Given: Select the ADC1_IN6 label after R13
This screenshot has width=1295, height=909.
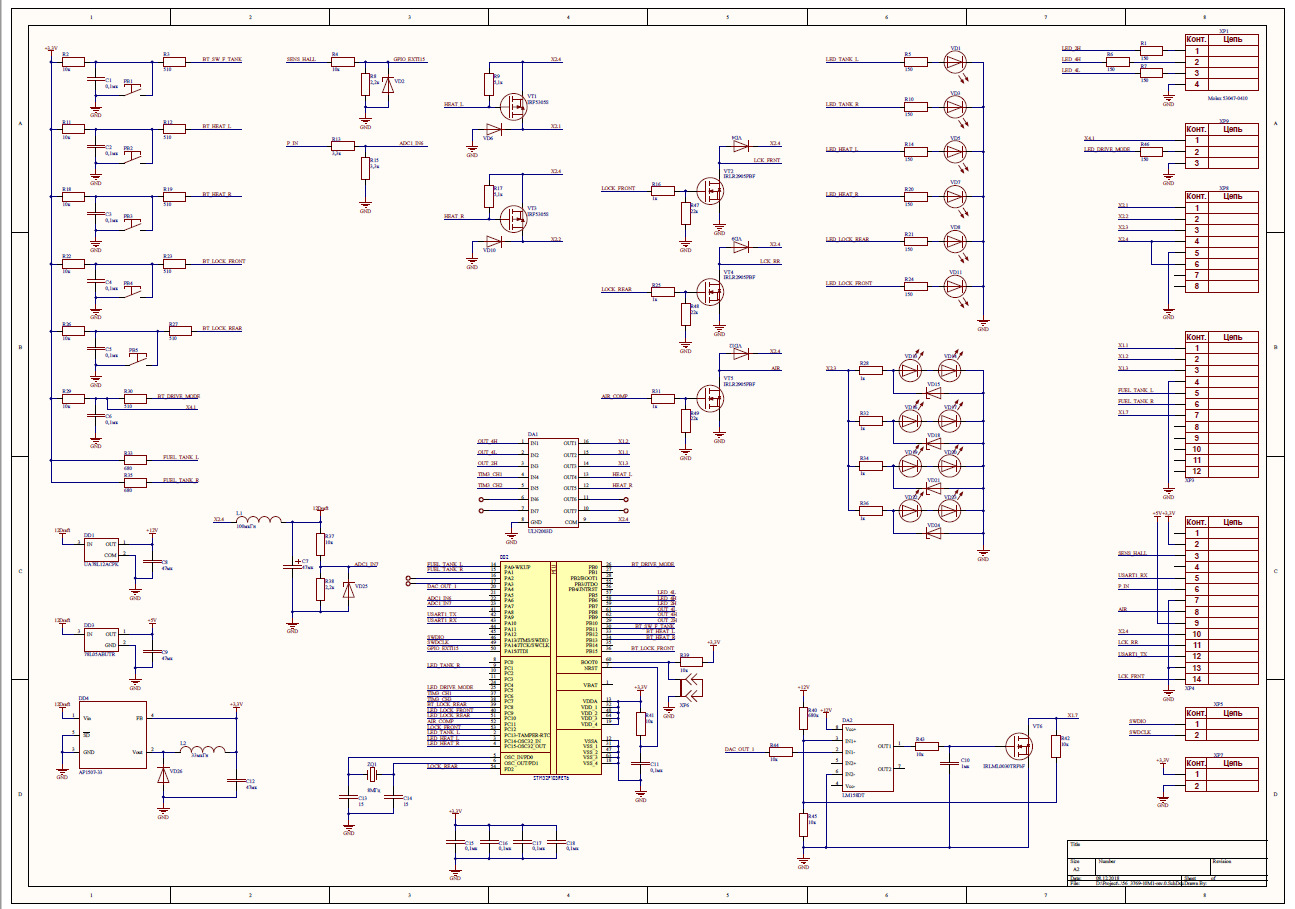Looking at the screenshot, I should [x=412, y=144].
